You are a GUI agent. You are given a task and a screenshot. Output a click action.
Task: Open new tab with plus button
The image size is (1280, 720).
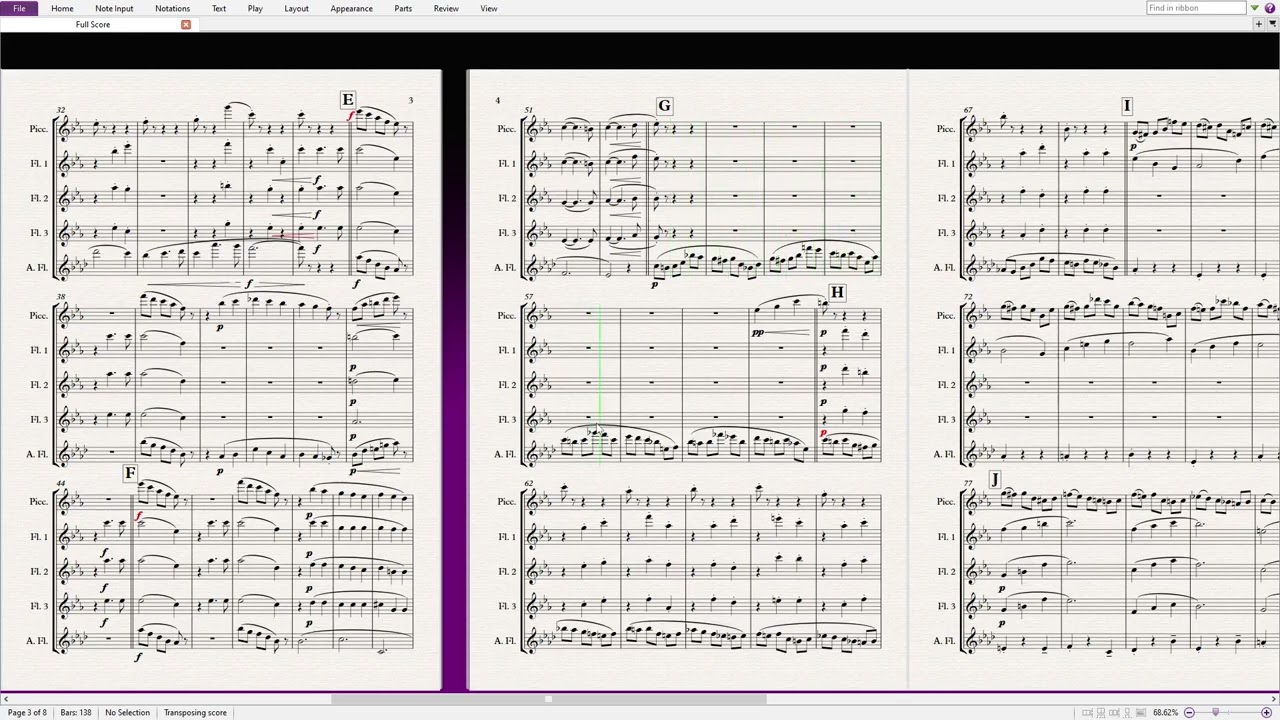tap(1259, 24)
